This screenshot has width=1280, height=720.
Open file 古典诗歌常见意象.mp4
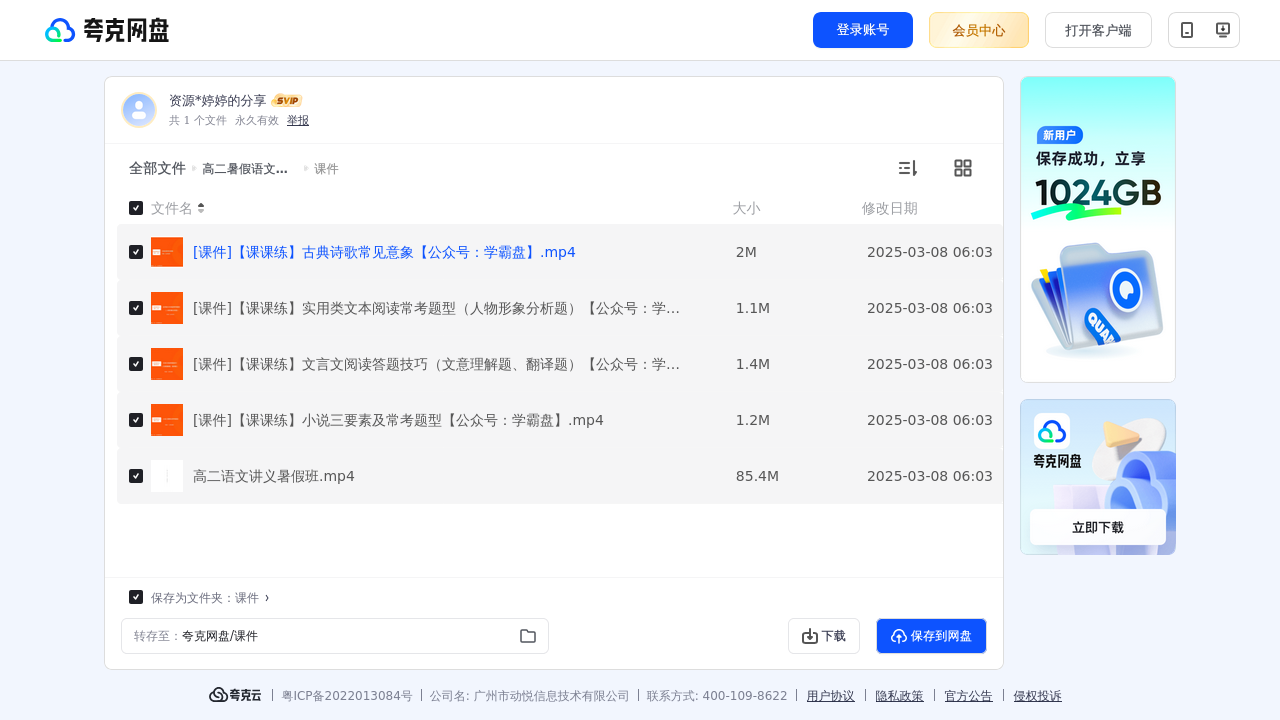click(x=384, y=252)
